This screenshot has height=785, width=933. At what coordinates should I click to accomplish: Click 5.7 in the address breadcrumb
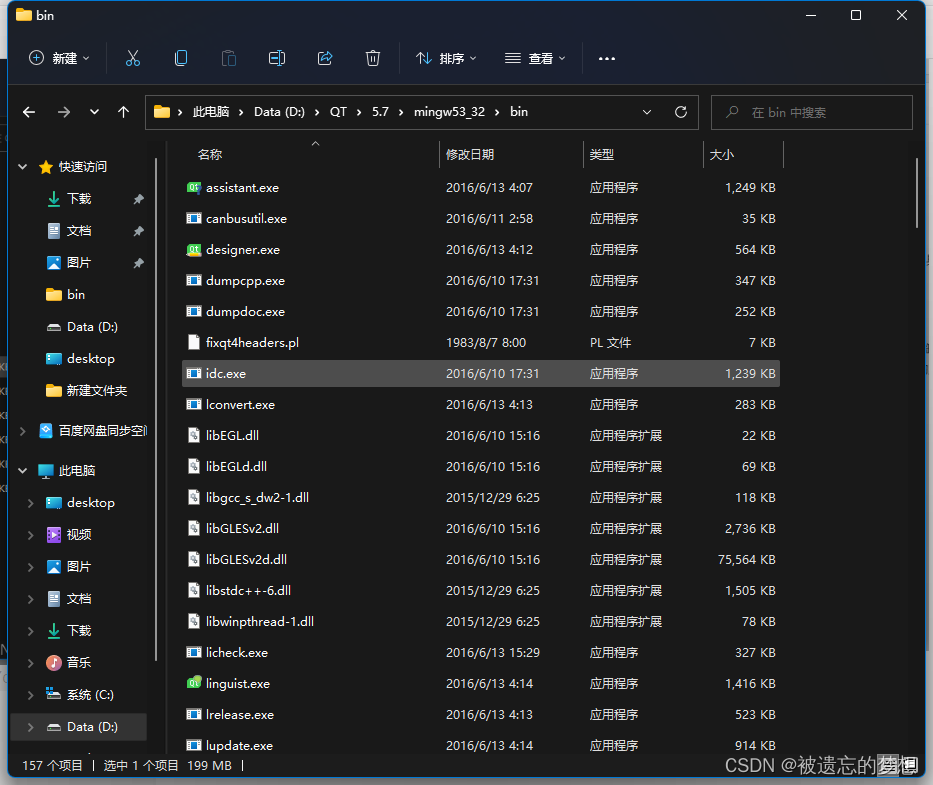coord(380,112)
